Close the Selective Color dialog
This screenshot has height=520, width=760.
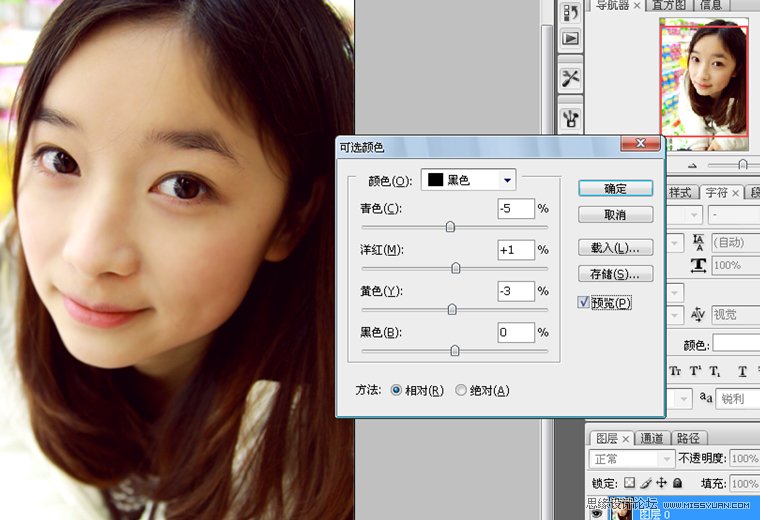pyautogui.click(x=640, y=143)
